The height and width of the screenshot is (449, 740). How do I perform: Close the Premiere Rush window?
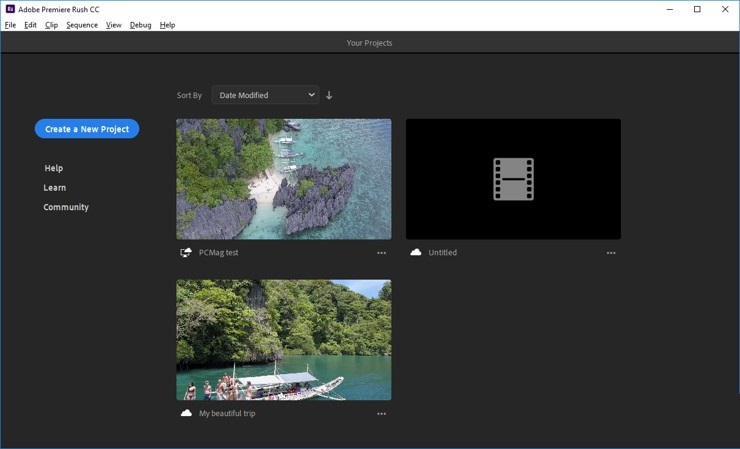(x=725, y=9)
